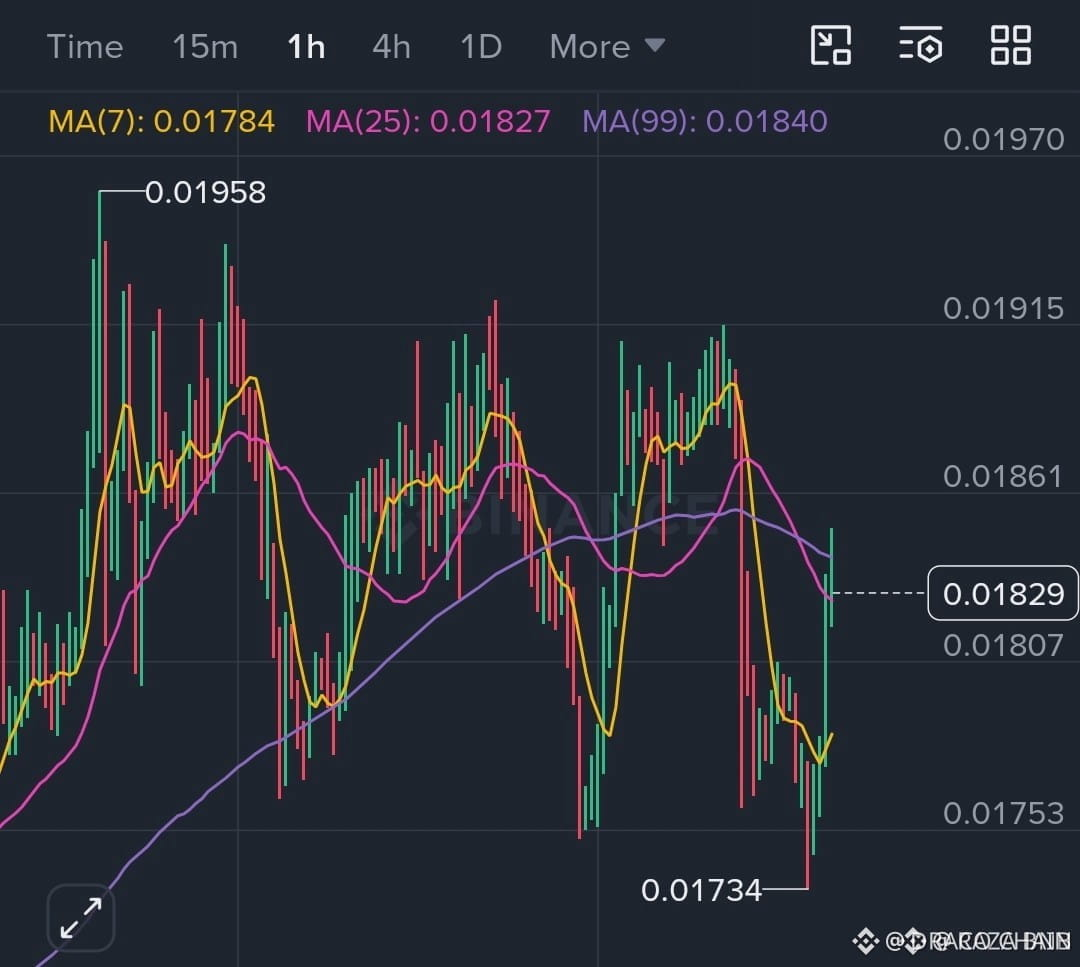Open the indicator settings icon

pyautogui.click(x=921, y=45)
